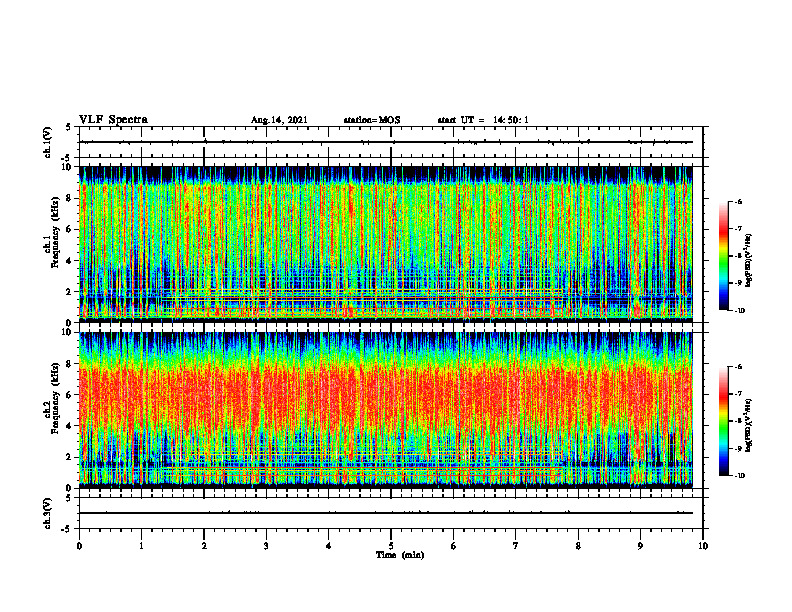
Task: Click the ch.3 voltage waveform trace
Action: pos(385,513)
